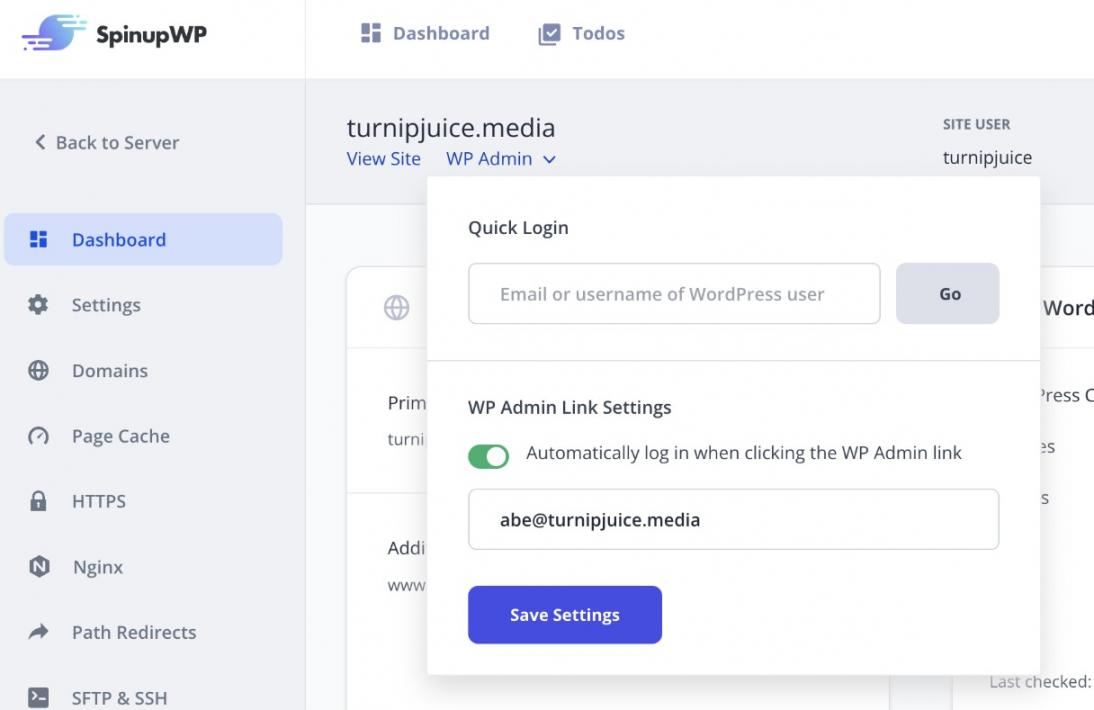The height and width of the screenshot is (710, 1094).
Task: Click the SpinupWP logo
Action: [114, 33]
